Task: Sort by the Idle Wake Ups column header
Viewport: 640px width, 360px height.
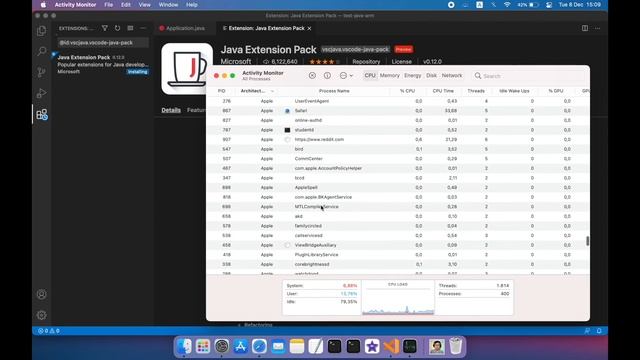Action: point(514,91)
